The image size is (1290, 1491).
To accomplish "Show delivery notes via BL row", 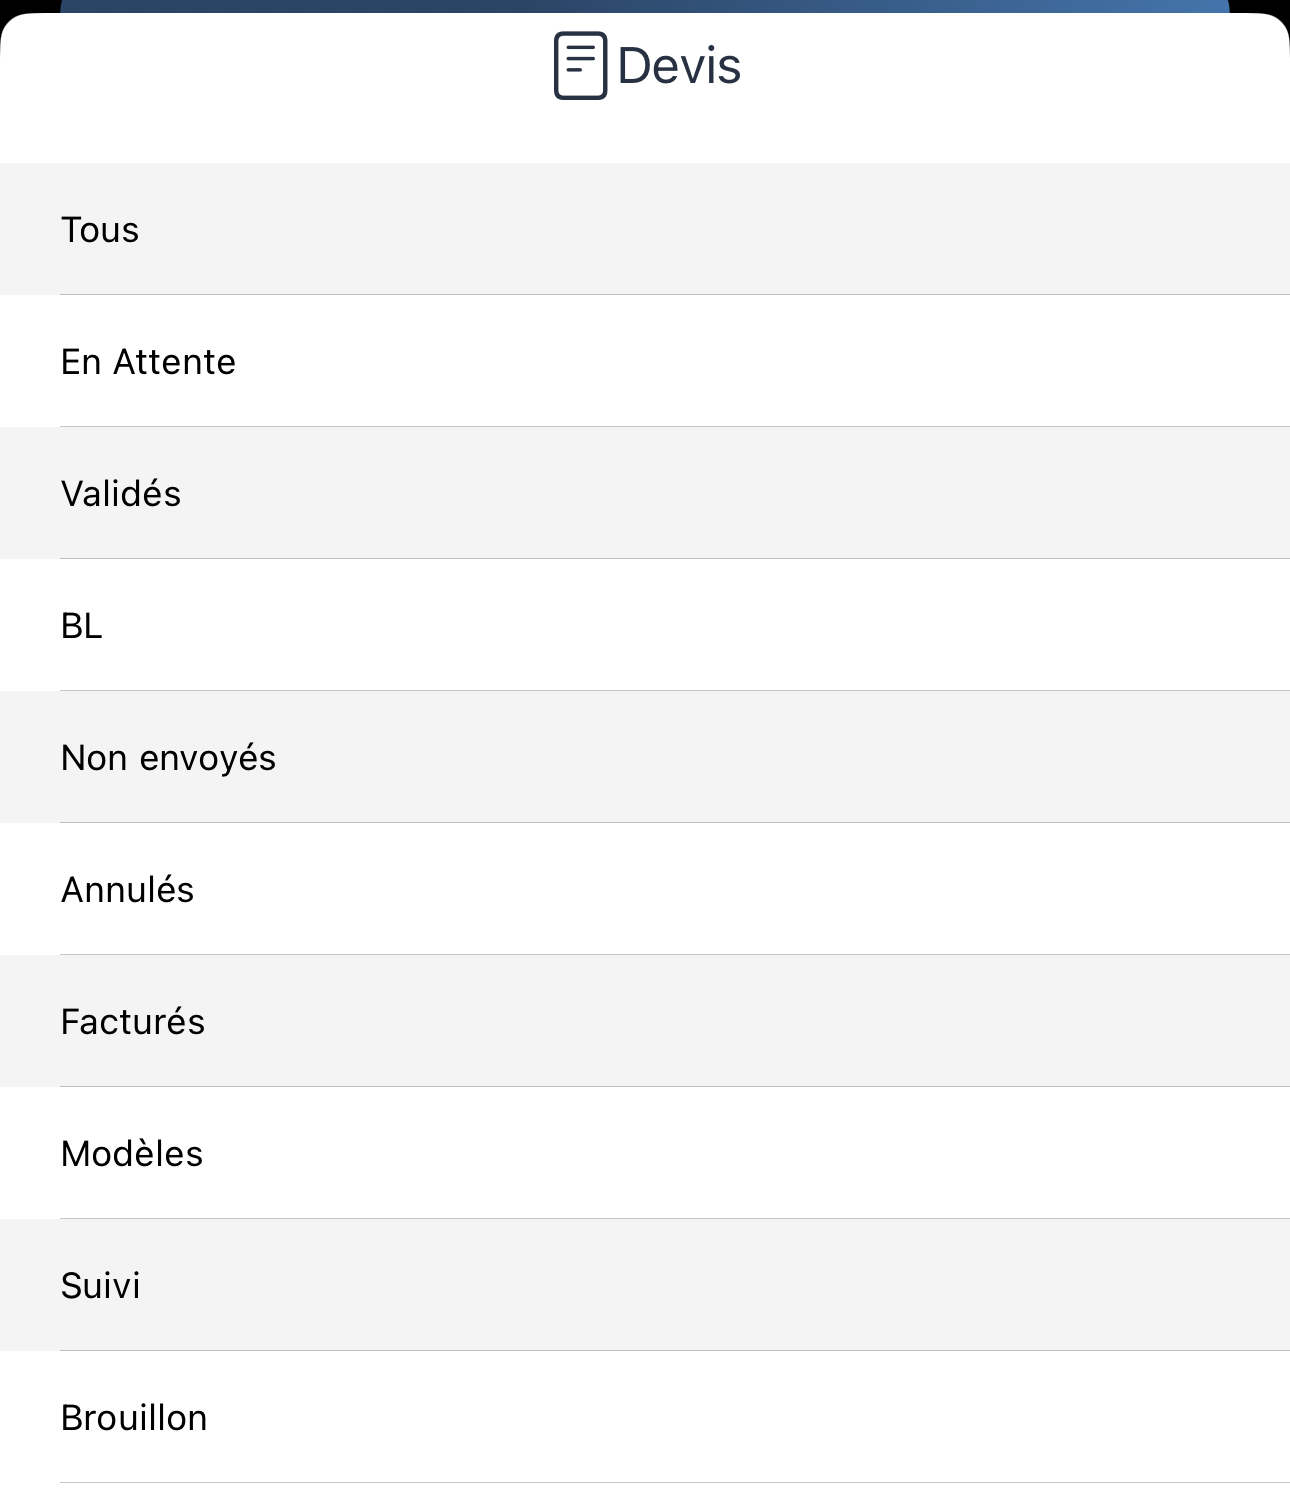I will [x=645, y=625].
